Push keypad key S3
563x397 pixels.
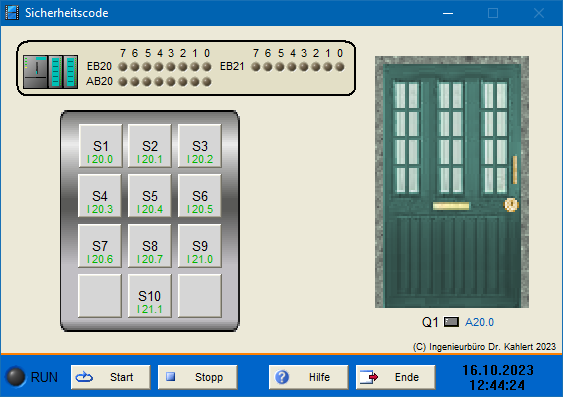point(200,146)
